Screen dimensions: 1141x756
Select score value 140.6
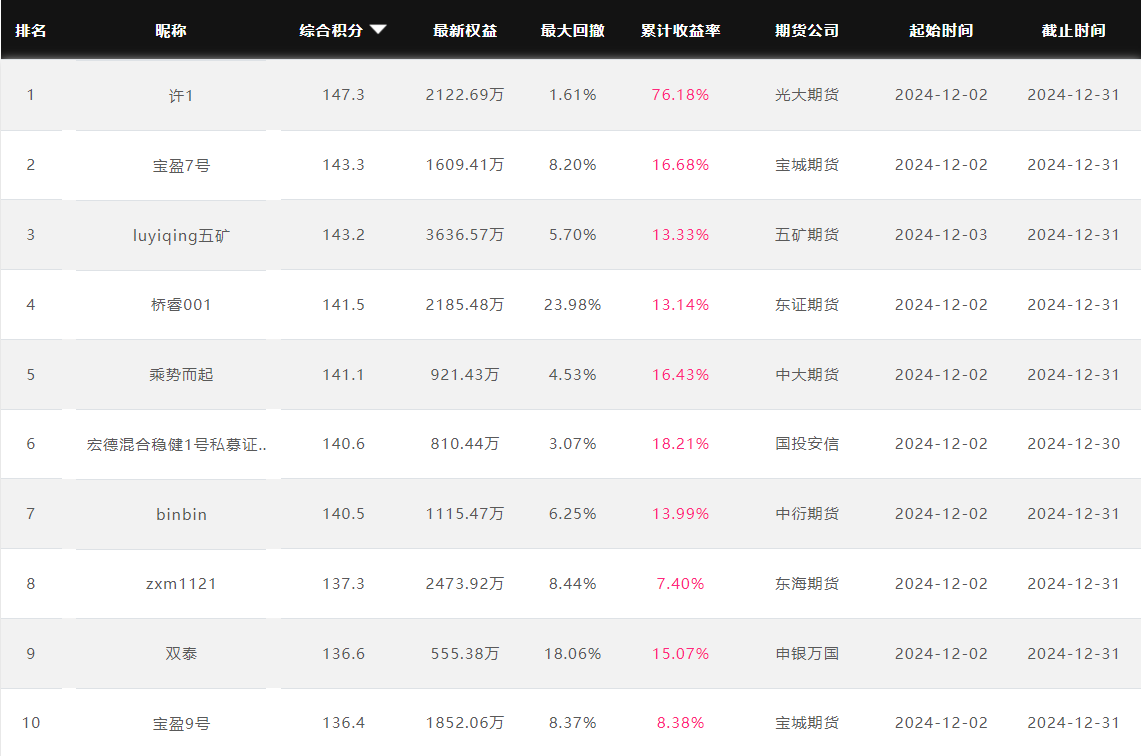point(343,443)
